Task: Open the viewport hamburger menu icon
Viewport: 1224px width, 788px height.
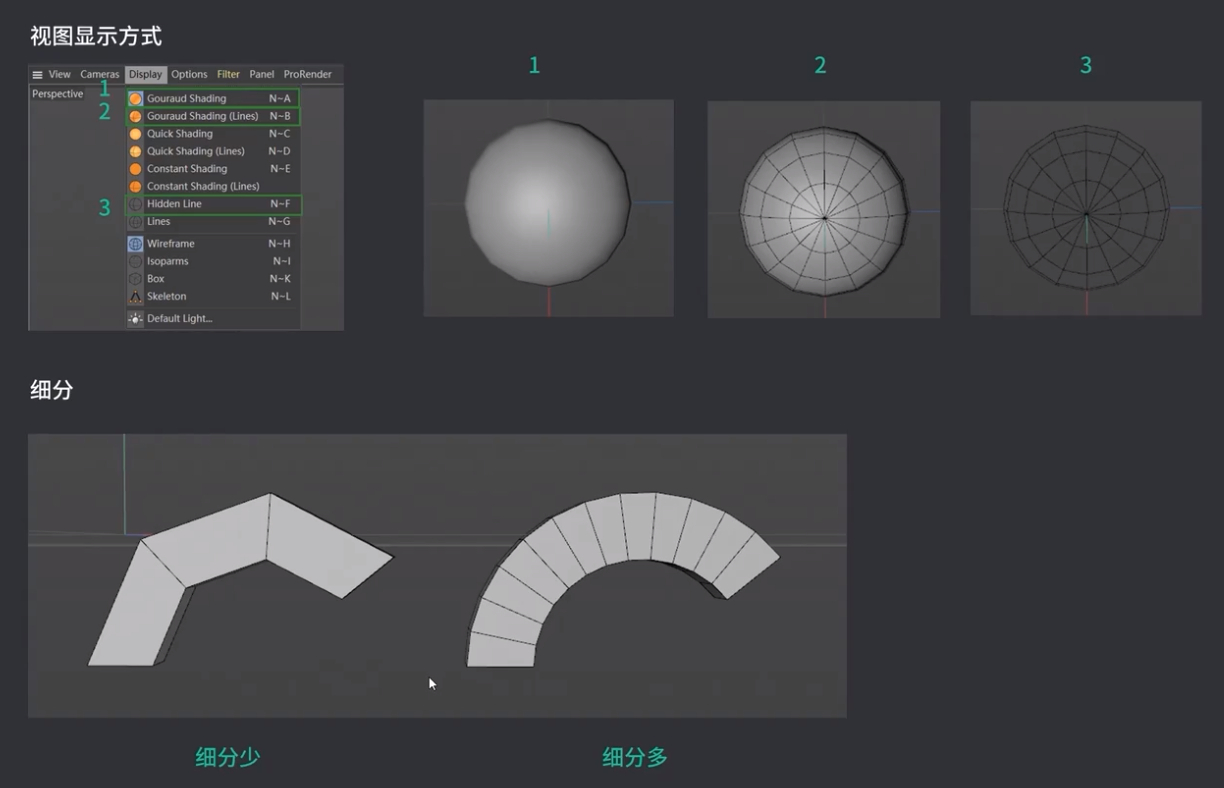Action: click(x=37, y=75)
